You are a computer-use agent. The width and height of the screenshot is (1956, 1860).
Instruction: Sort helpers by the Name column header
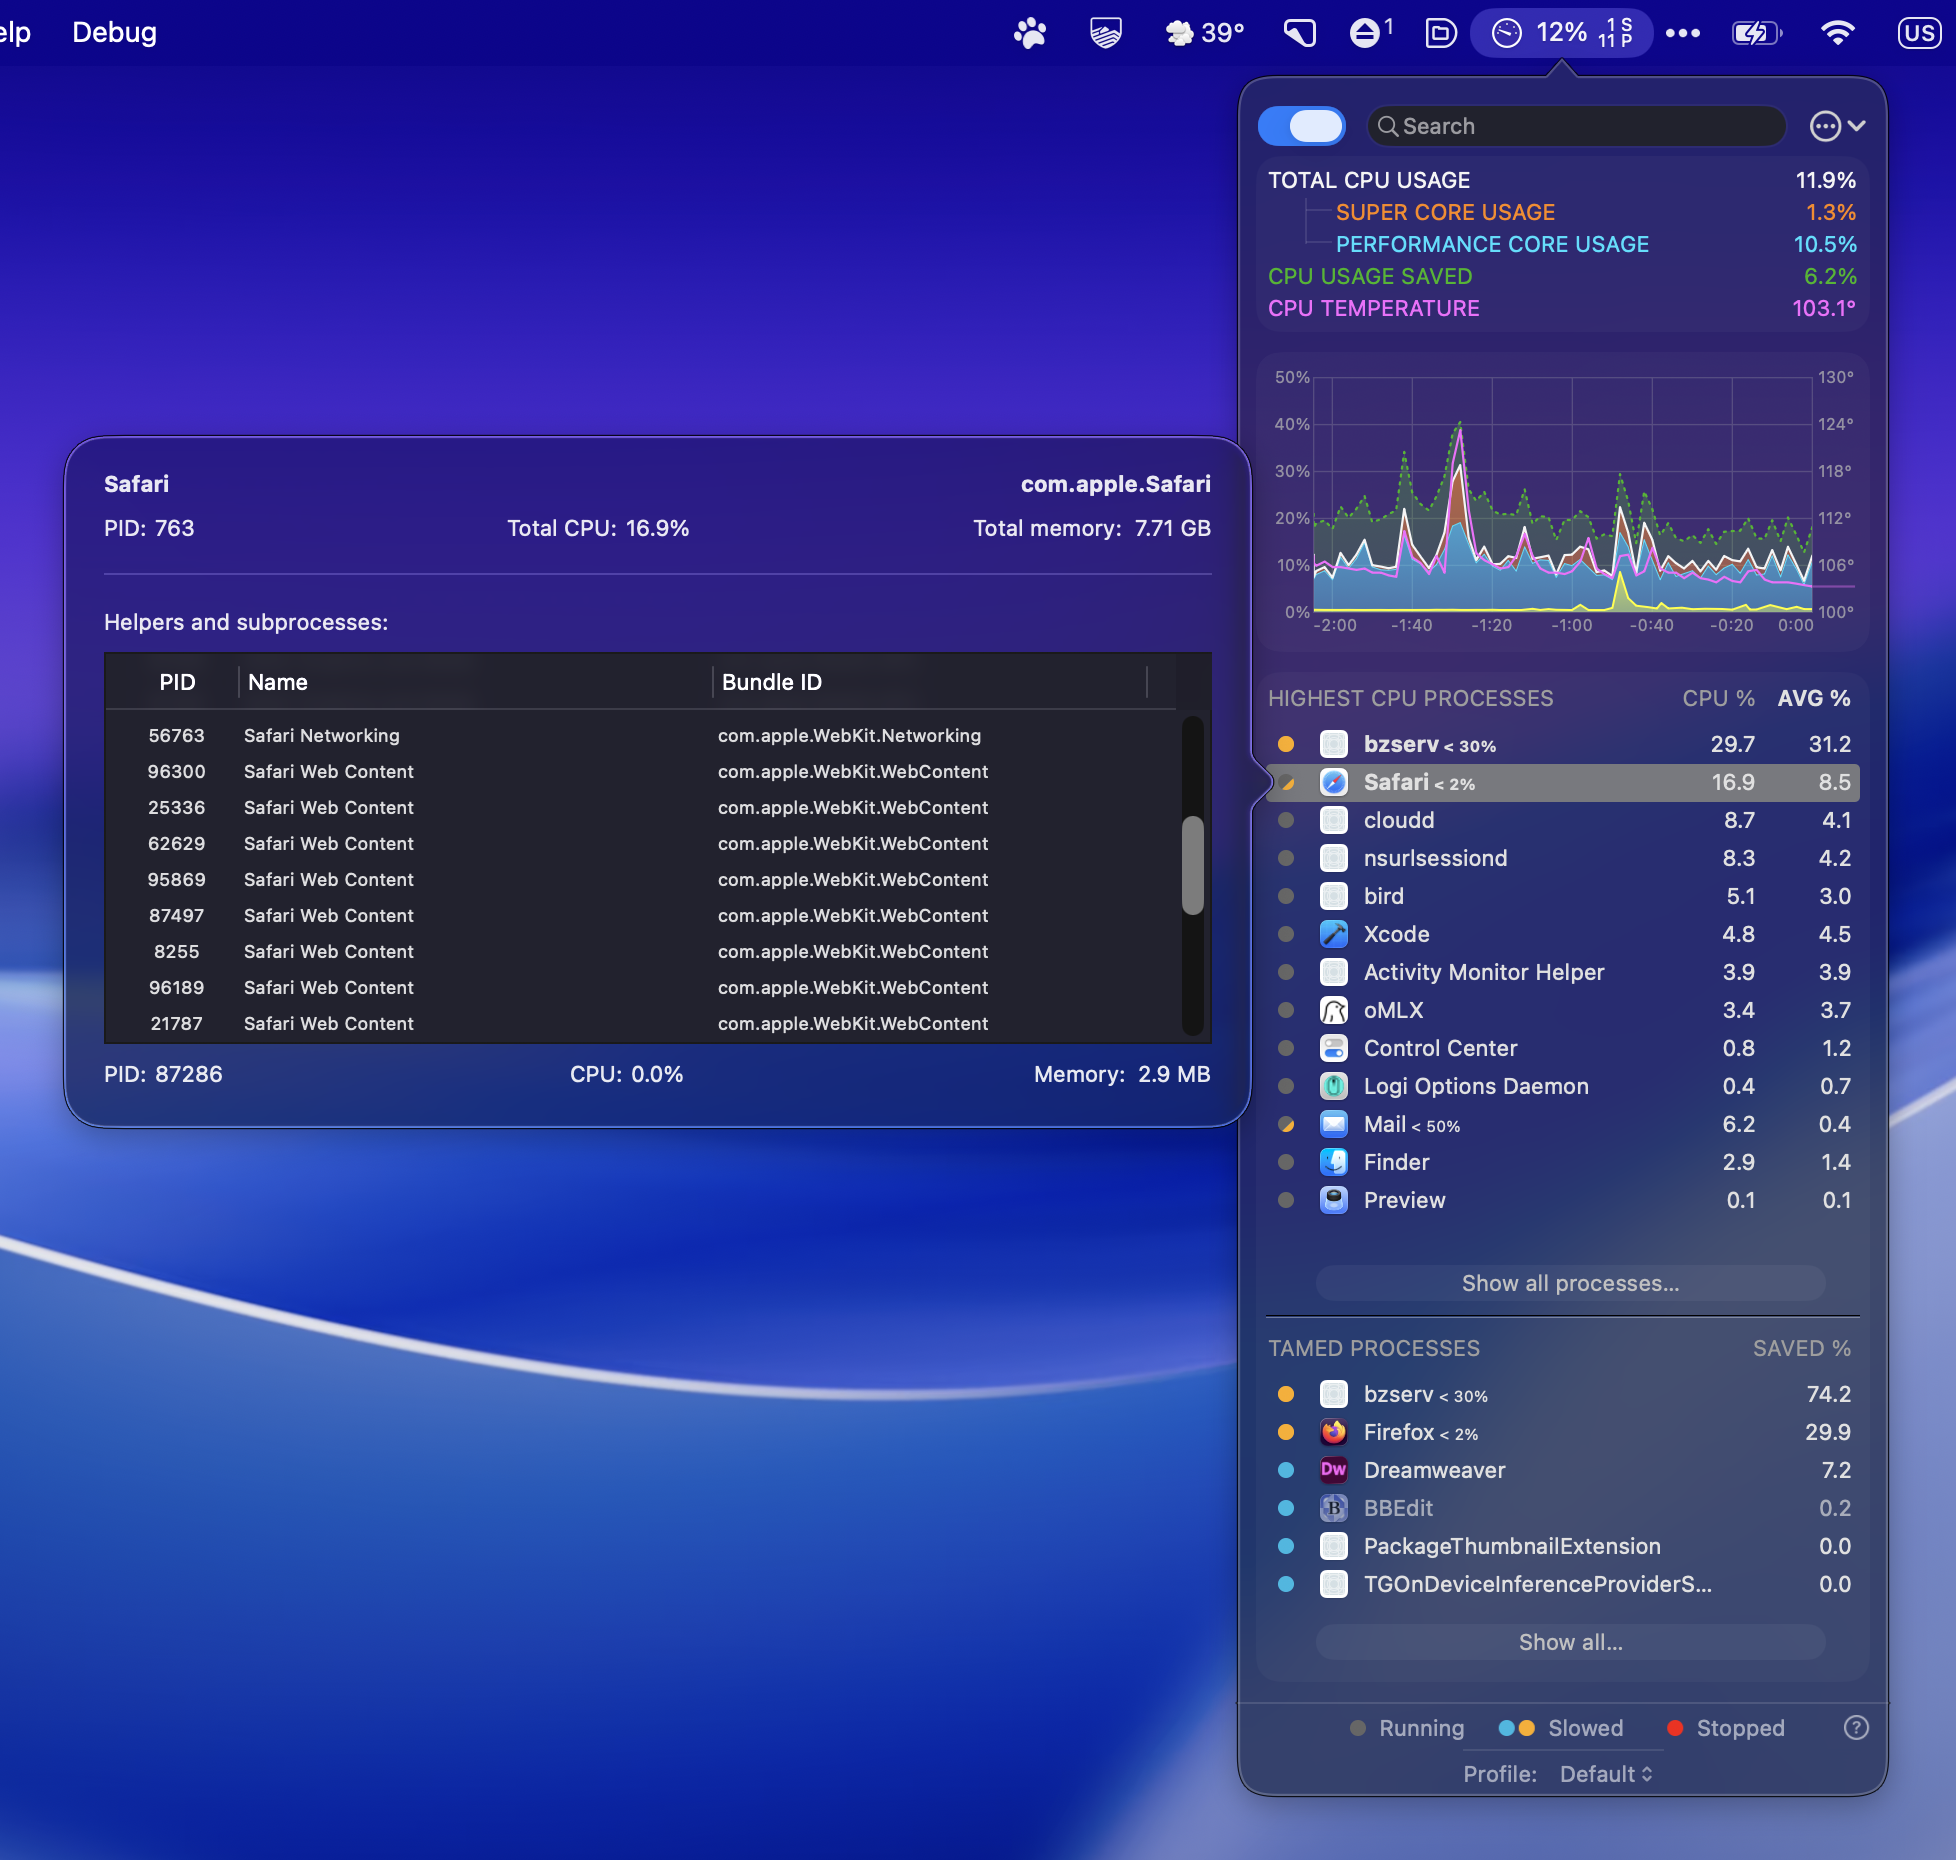tap(475, 682)
